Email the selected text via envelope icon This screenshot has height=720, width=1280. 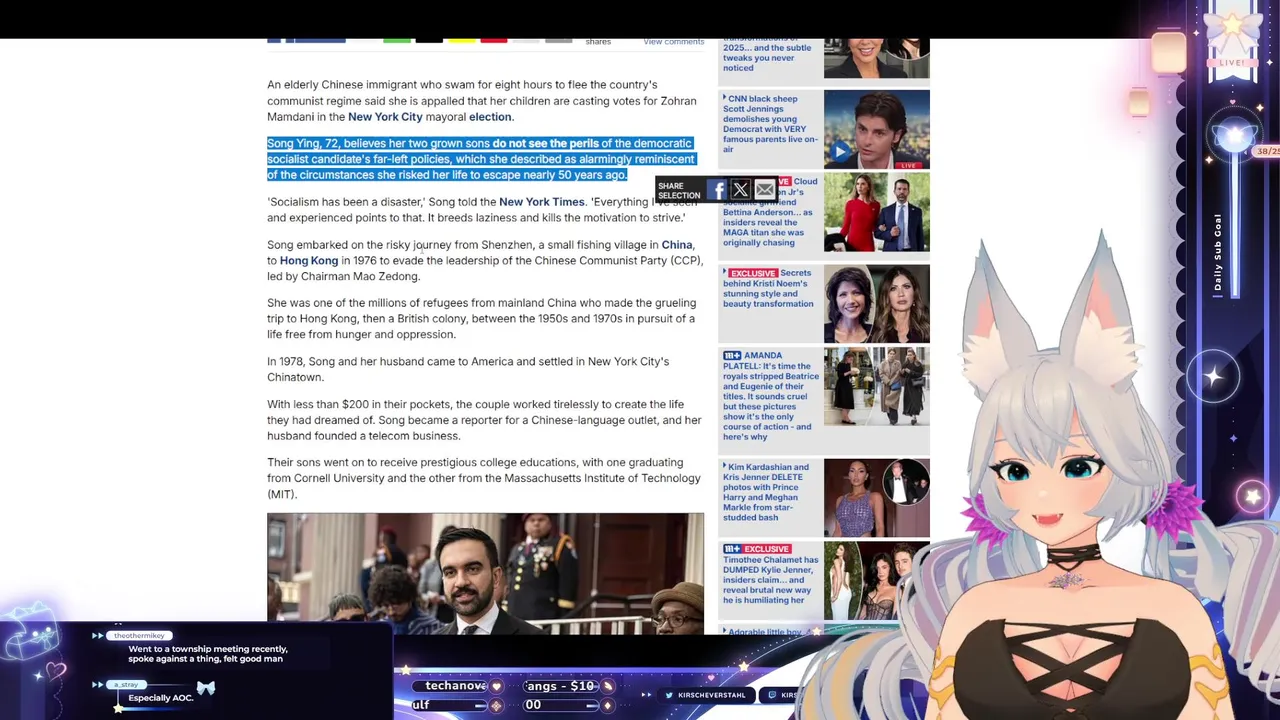(x=764, y=190)
